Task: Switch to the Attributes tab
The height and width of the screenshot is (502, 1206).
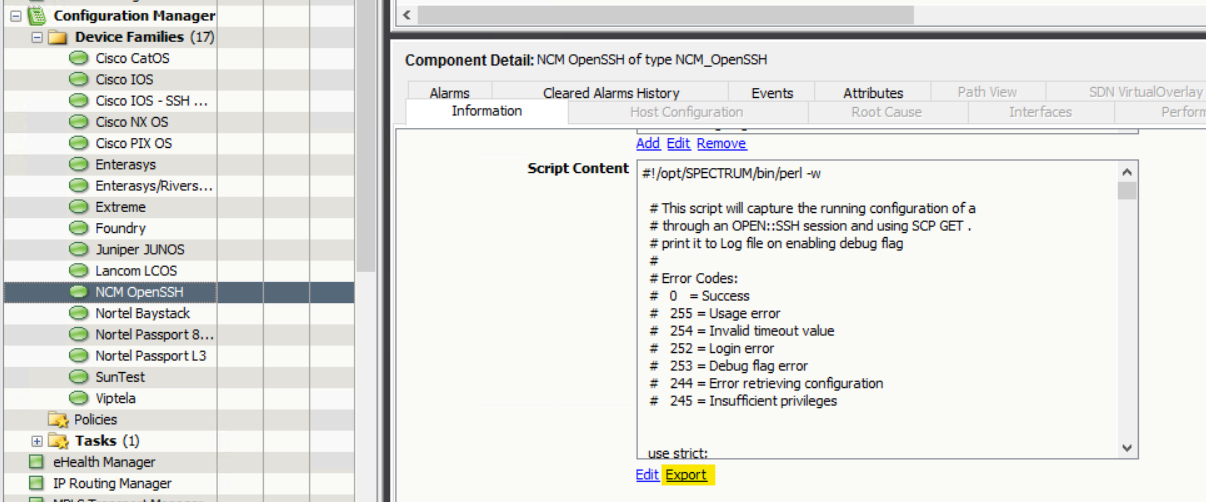Action: coord(873,92)
